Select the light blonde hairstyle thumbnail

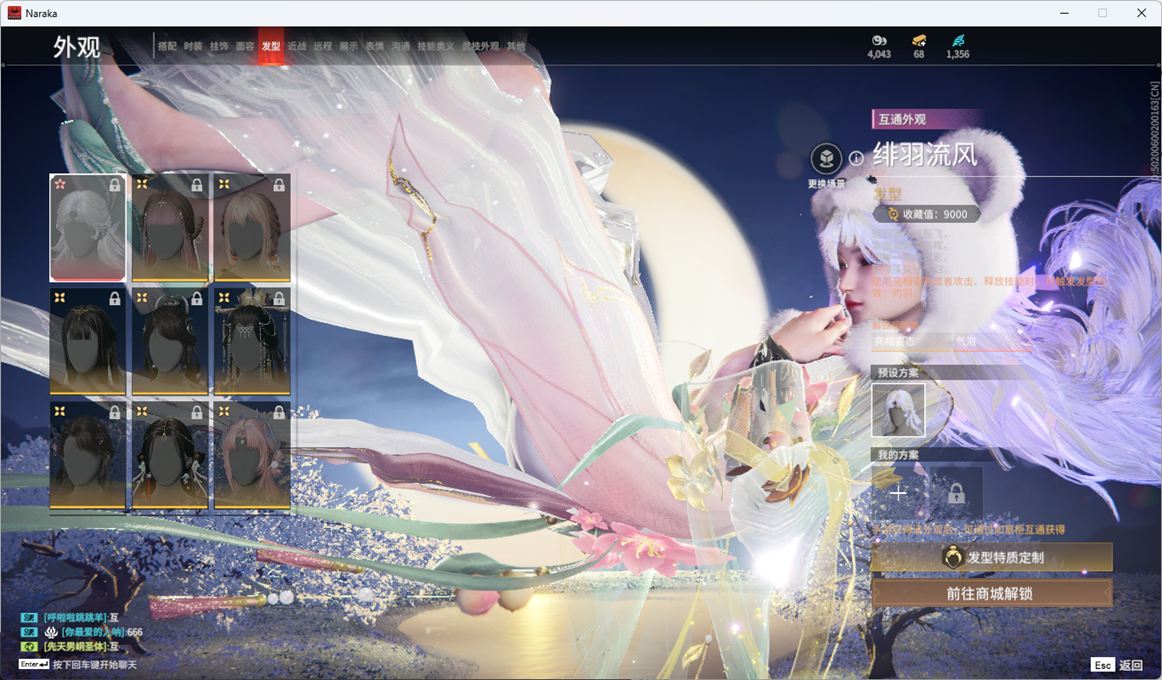(x=252, y=228)
